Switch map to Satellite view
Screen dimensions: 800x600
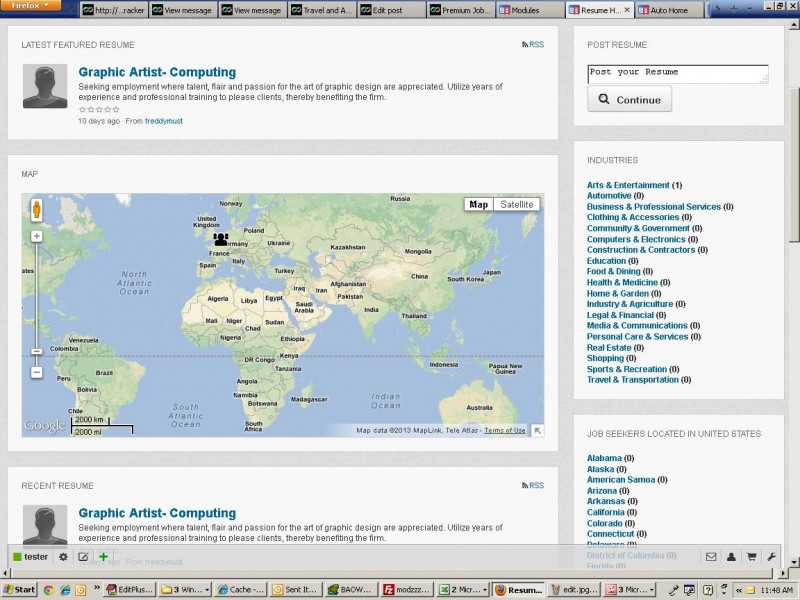516,204
